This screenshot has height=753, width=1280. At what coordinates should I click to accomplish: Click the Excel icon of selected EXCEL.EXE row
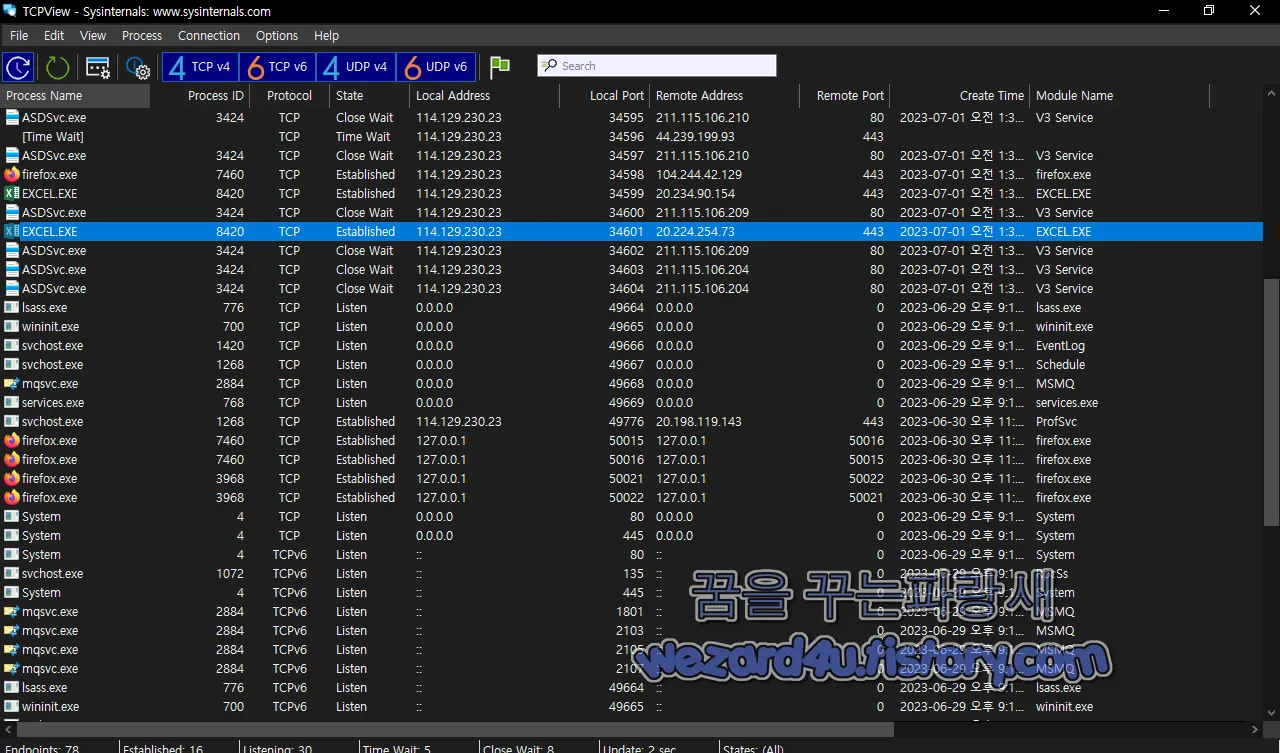(12, 231)
